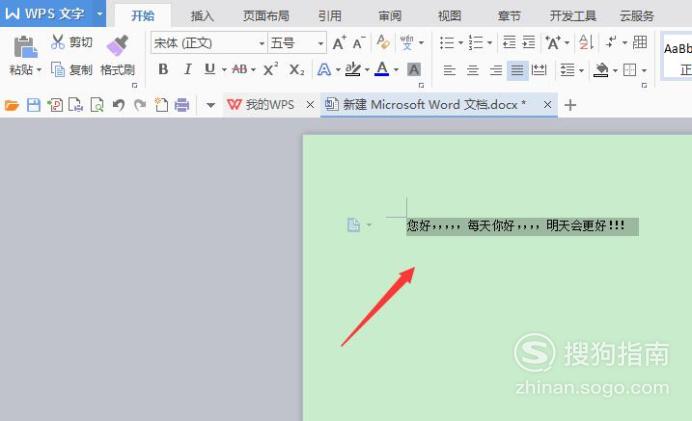Undo the last action
Image resolution: width=692 pixels, height=421 pixels.
[x=118, y=105]
